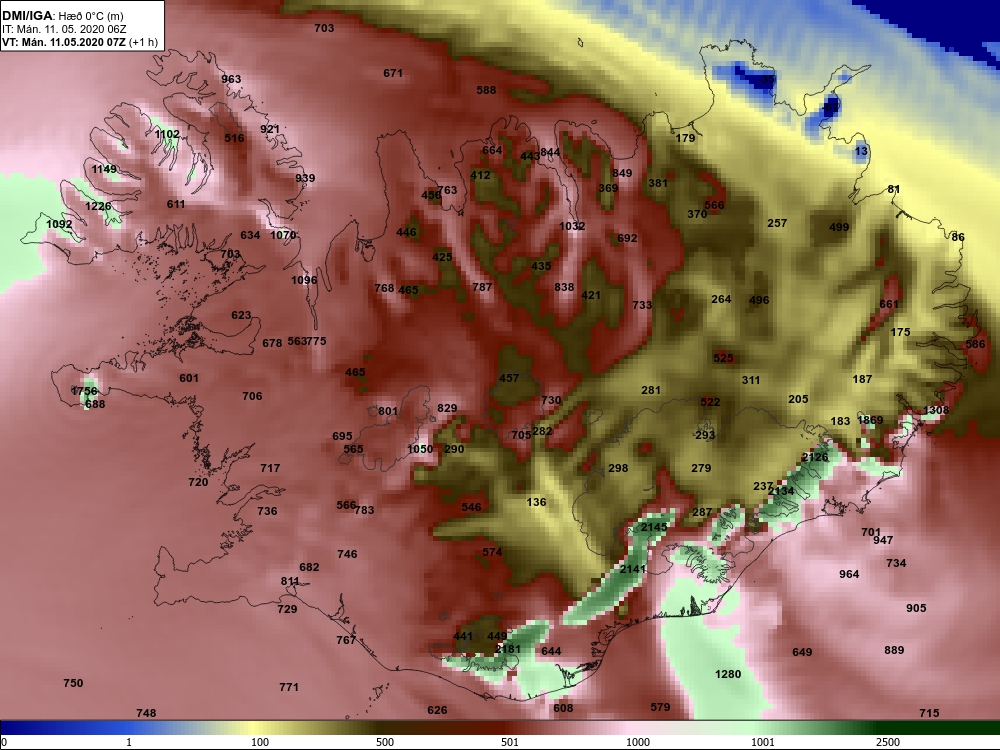
Task: Click the map value '457'
Action: 509,378
